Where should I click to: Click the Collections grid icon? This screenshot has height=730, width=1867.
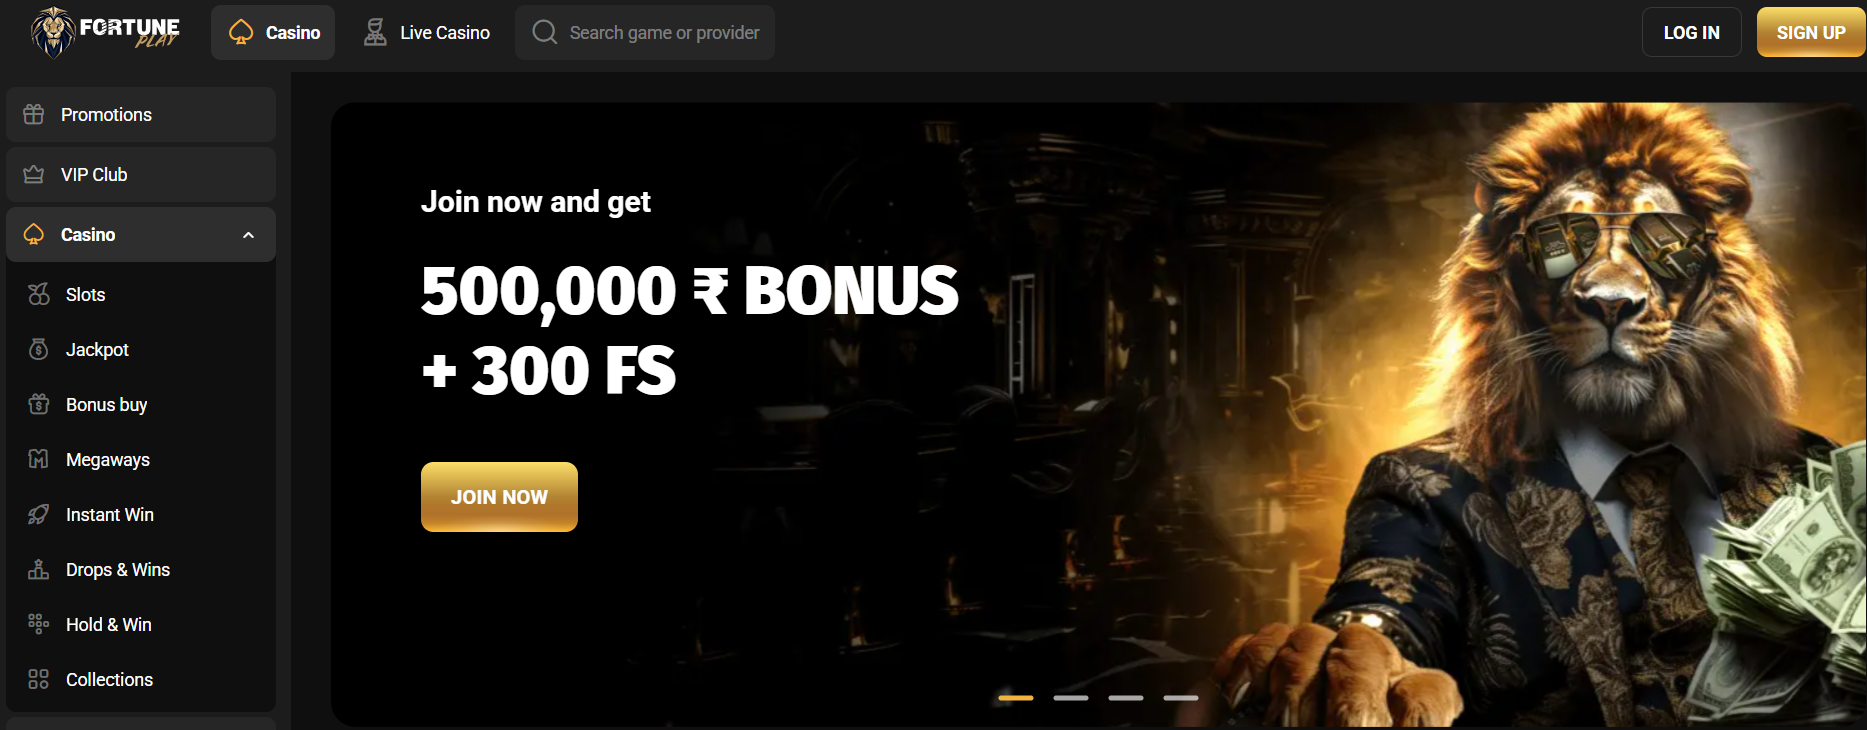point(39,679)
